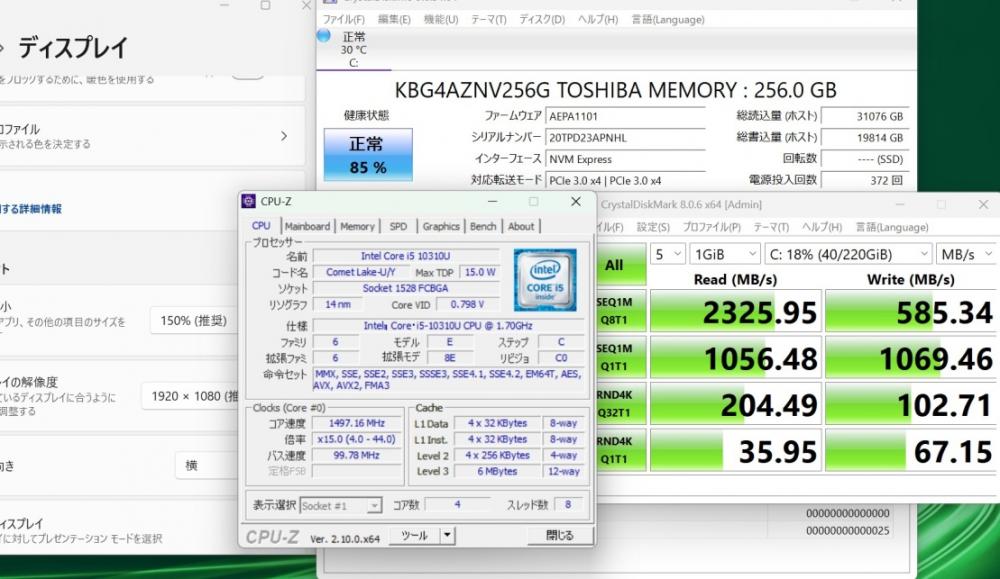Go to the Bench tab
Viewport: 1000px width, 579px height.
(x=483, y=226)
